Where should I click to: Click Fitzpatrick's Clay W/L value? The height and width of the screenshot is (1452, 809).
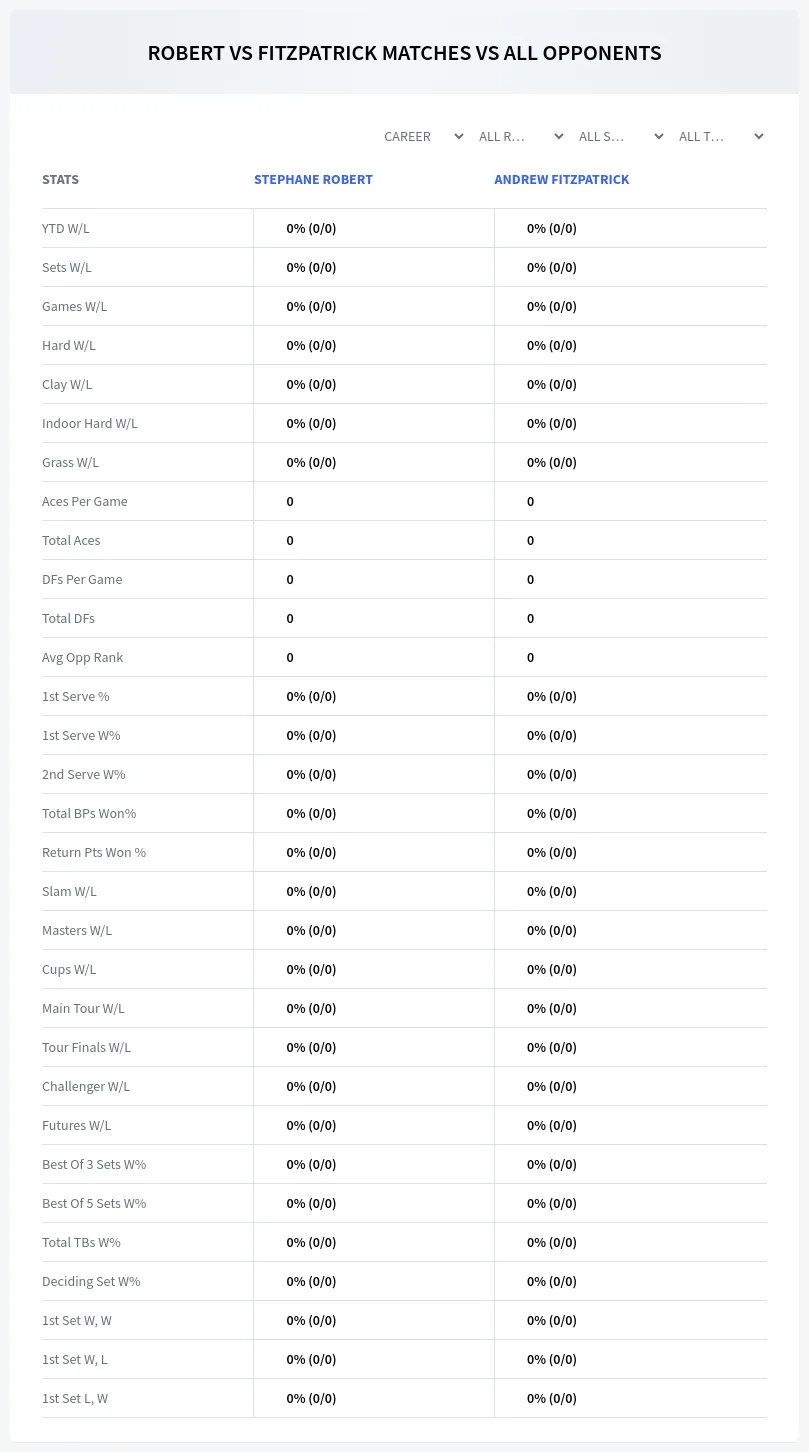[552, 384]
